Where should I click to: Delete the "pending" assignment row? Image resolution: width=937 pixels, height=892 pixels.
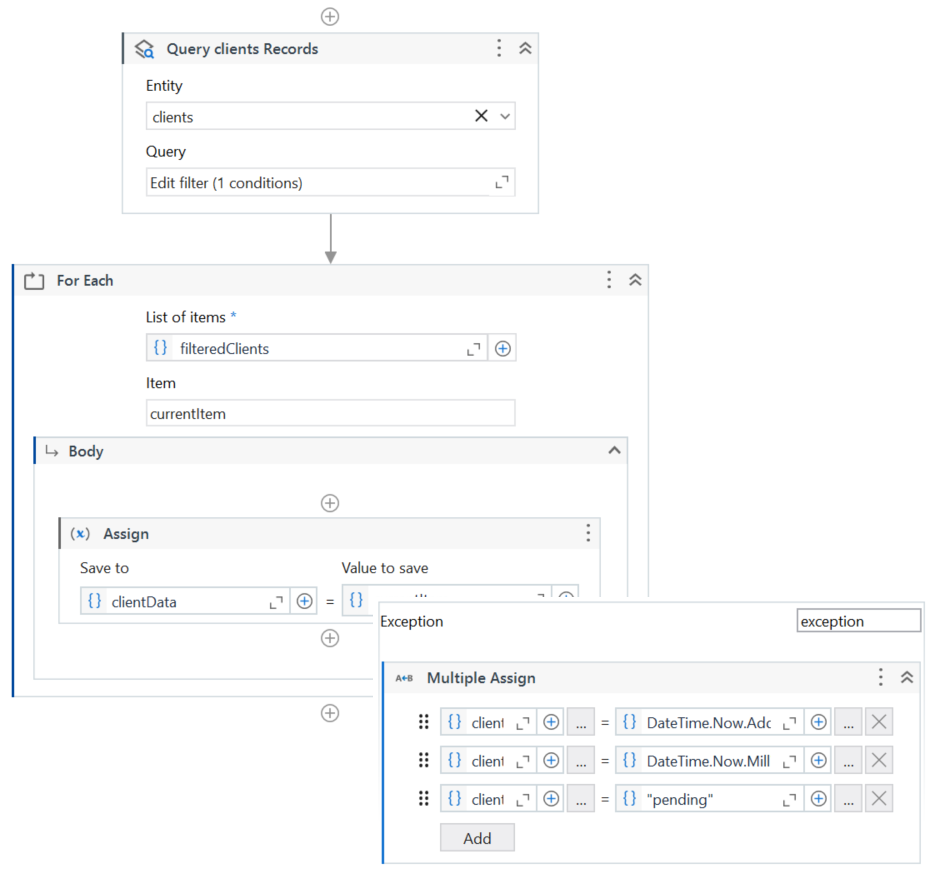coord(879,799)
